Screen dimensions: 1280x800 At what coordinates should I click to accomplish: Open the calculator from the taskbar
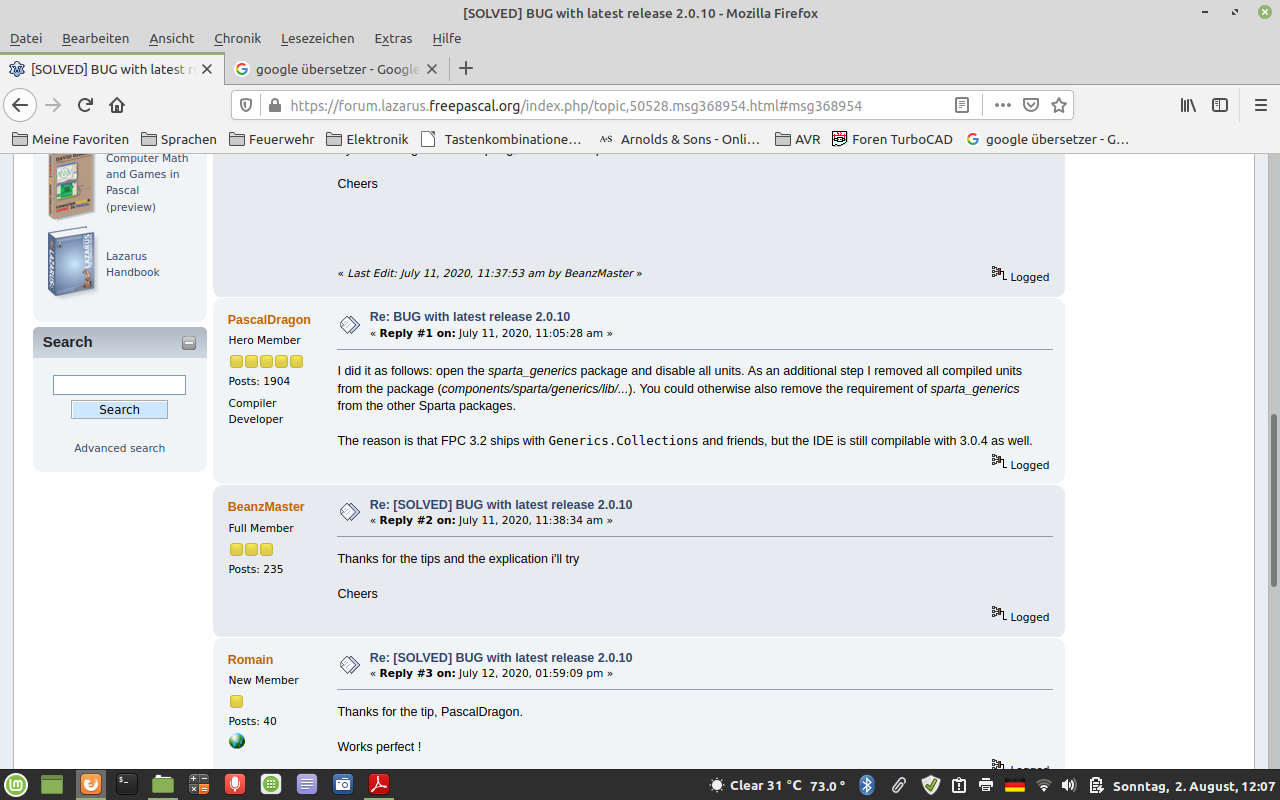[199, 784]
